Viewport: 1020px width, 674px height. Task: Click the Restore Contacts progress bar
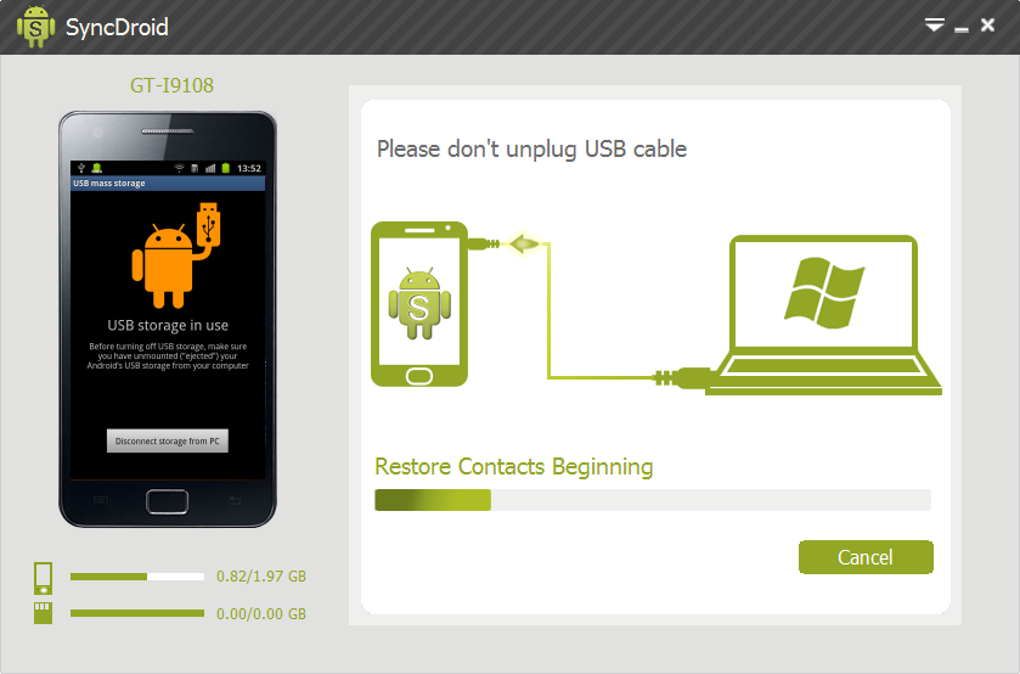coord(652,500)
